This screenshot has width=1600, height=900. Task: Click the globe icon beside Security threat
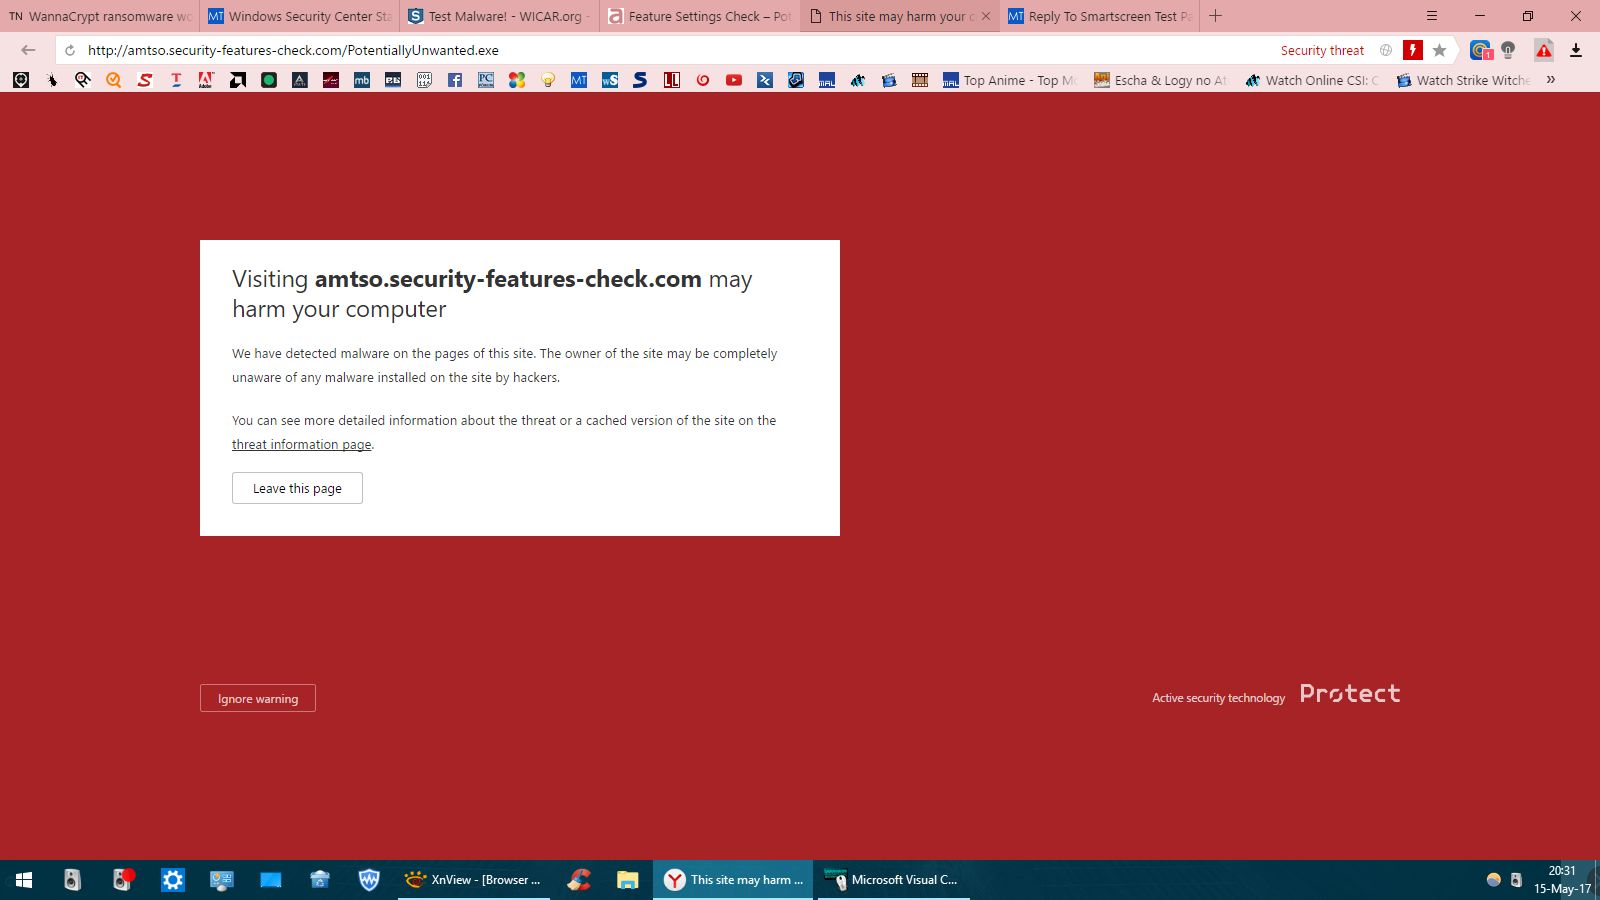(x=1386, y=50)
